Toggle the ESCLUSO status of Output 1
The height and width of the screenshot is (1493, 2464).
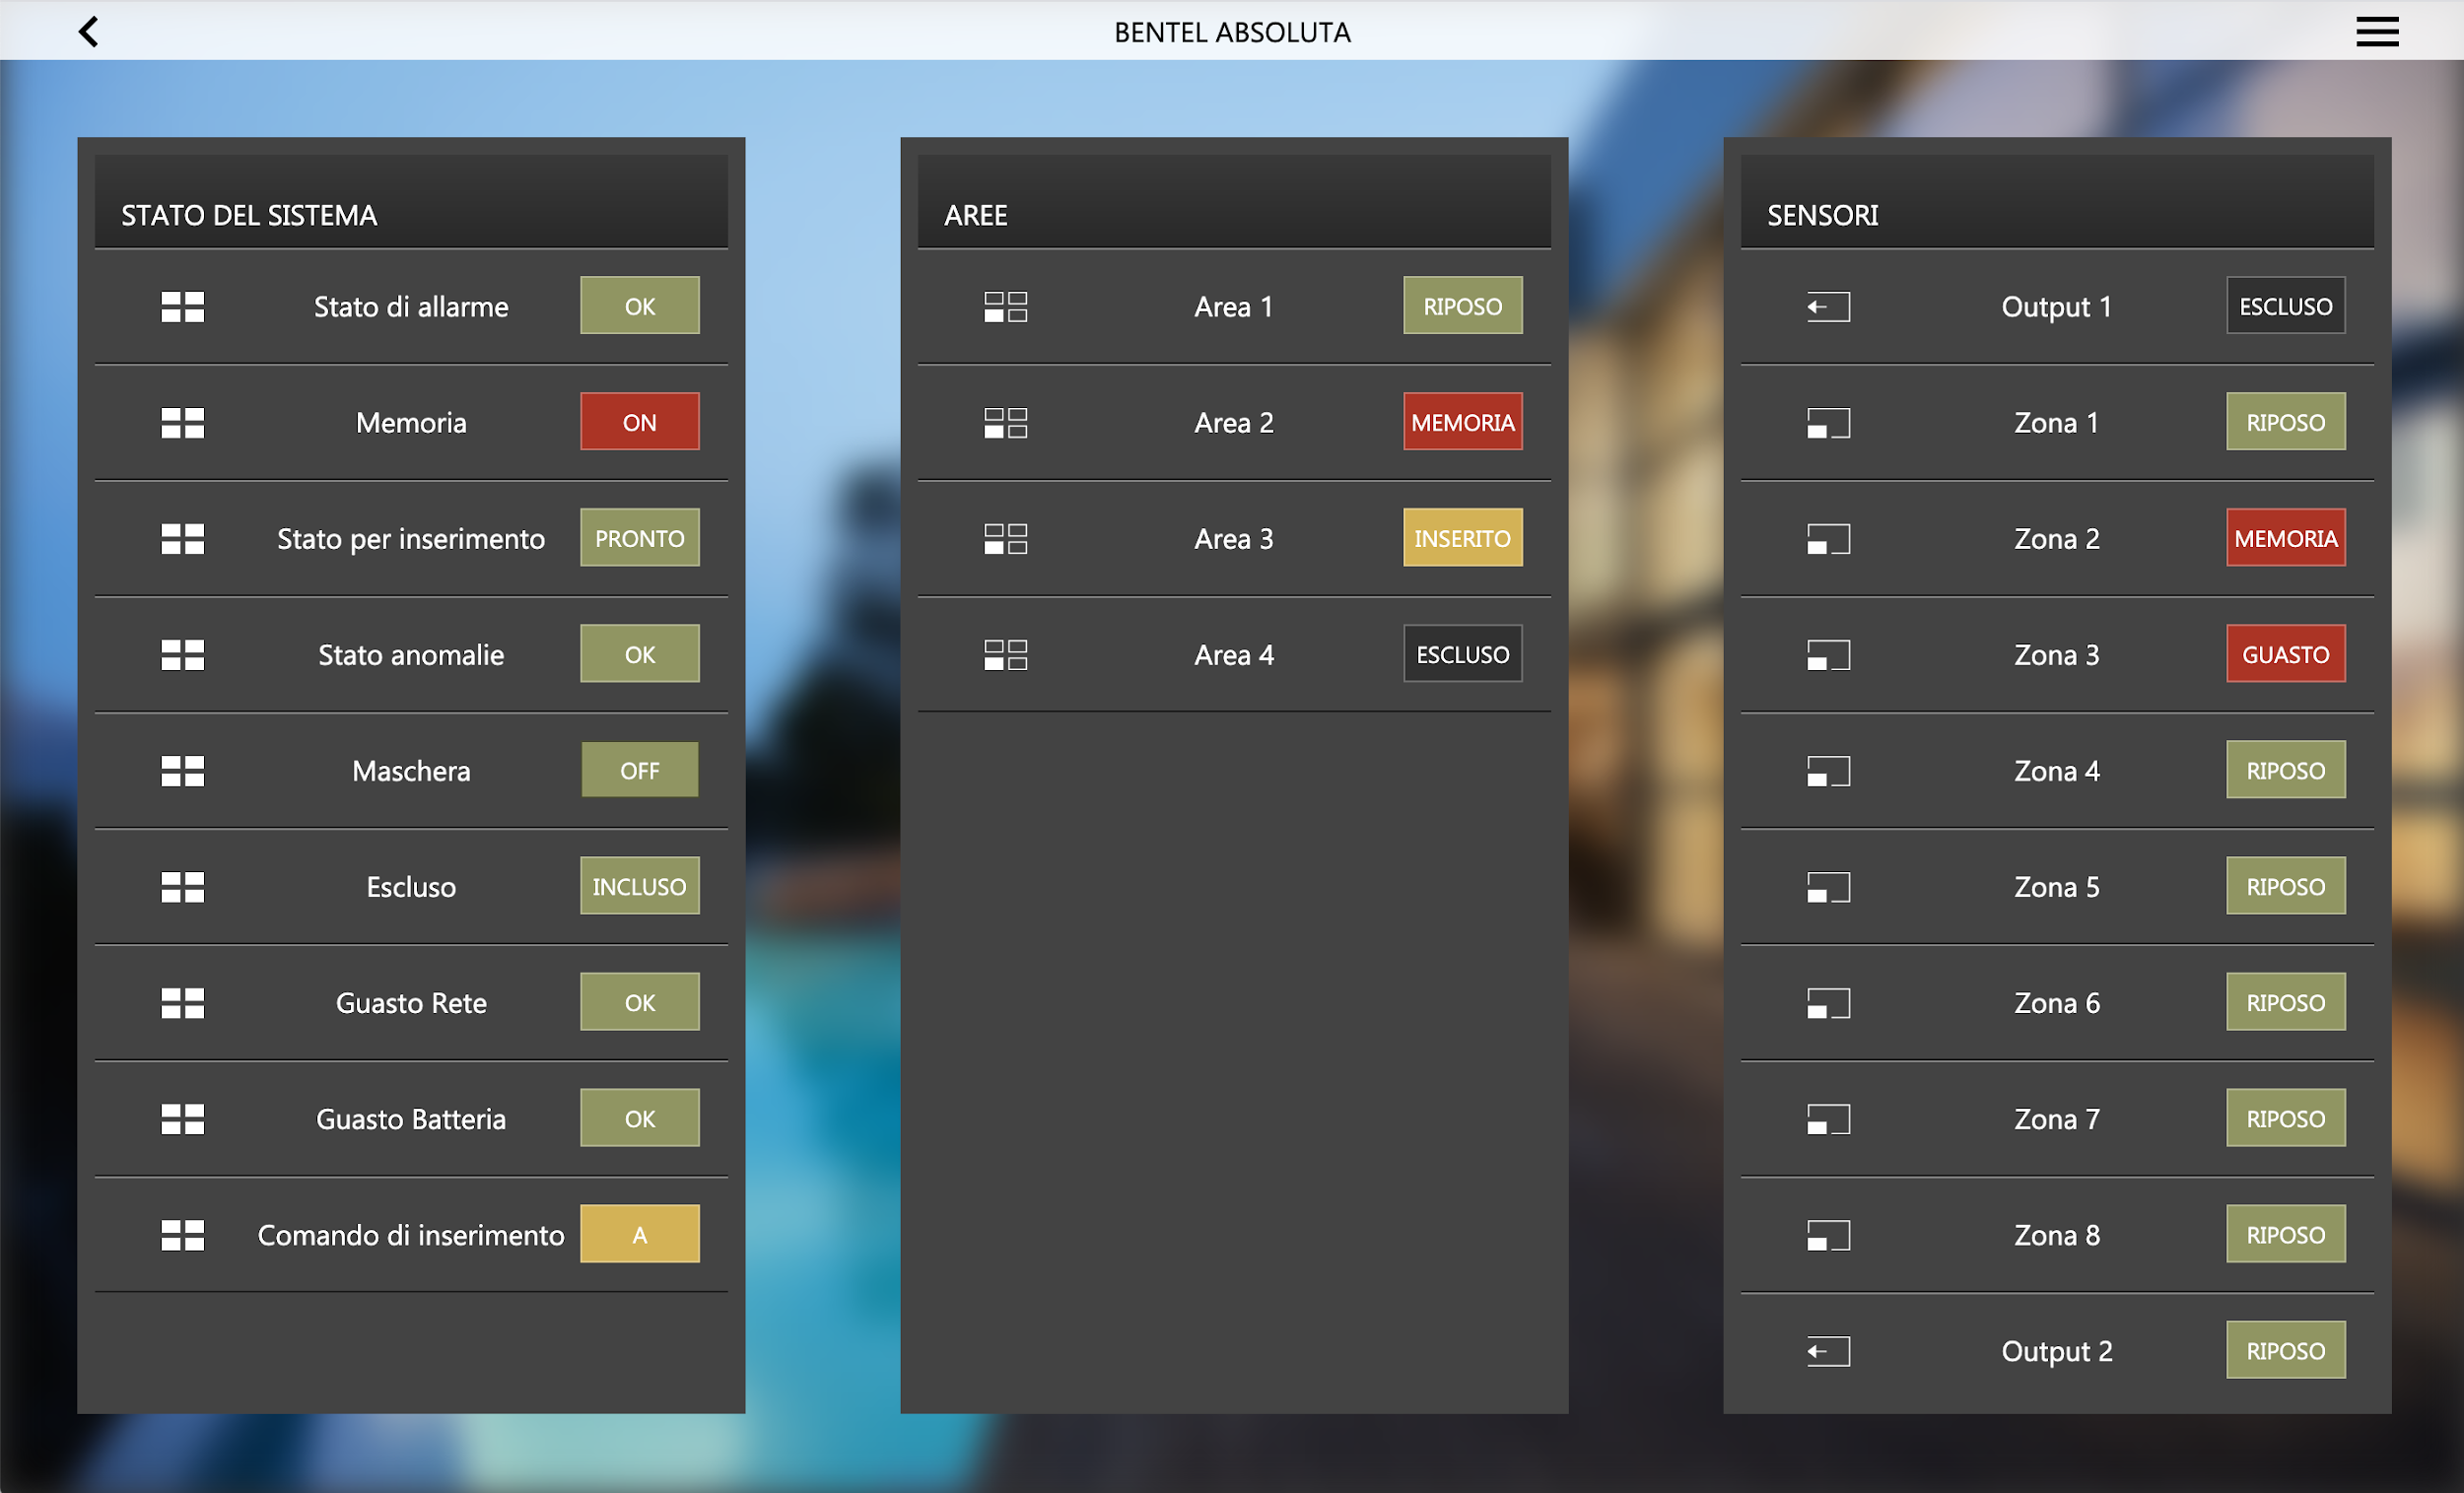point(2286,306)
